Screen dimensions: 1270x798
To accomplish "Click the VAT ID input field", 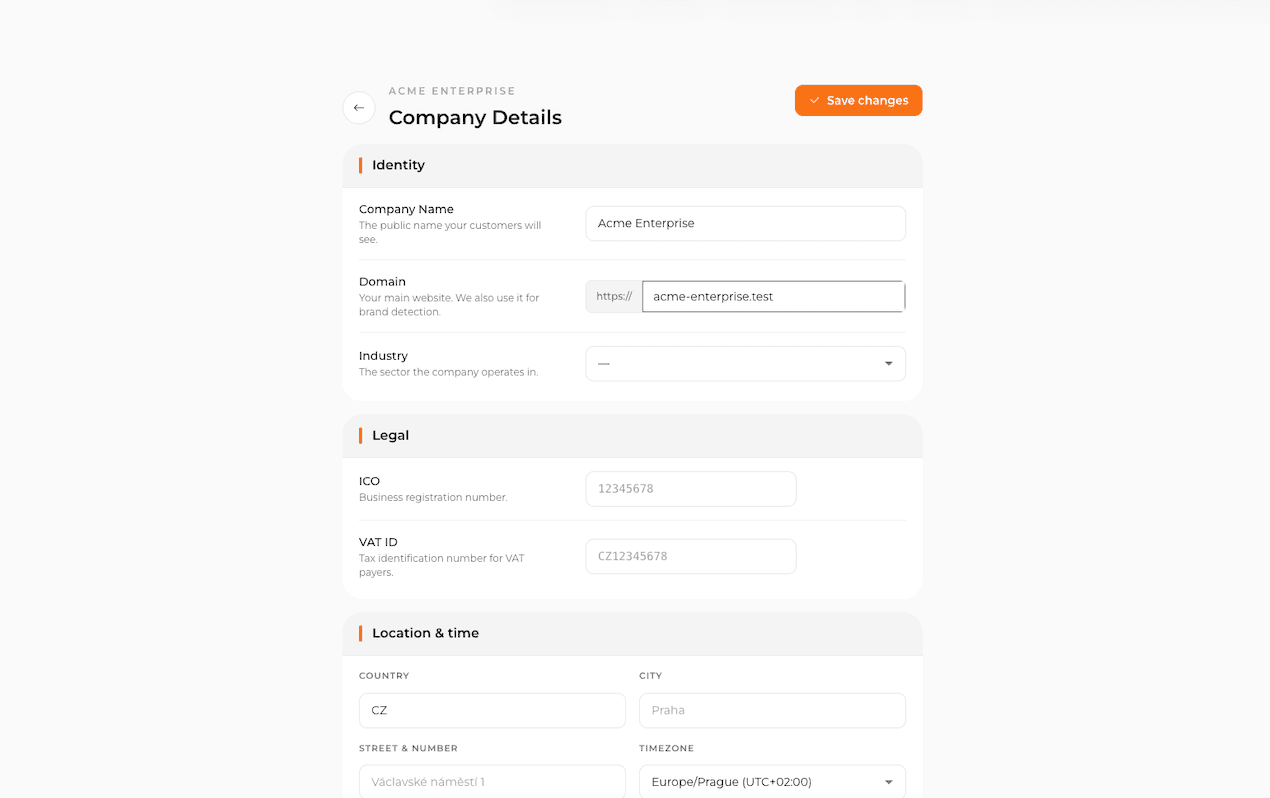I will point(691,557).
